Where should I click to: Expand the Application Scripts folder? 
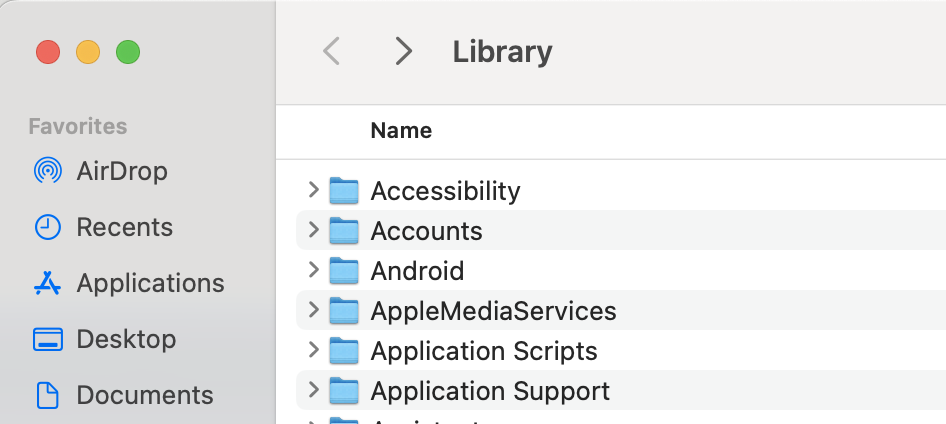click(313, 350)
